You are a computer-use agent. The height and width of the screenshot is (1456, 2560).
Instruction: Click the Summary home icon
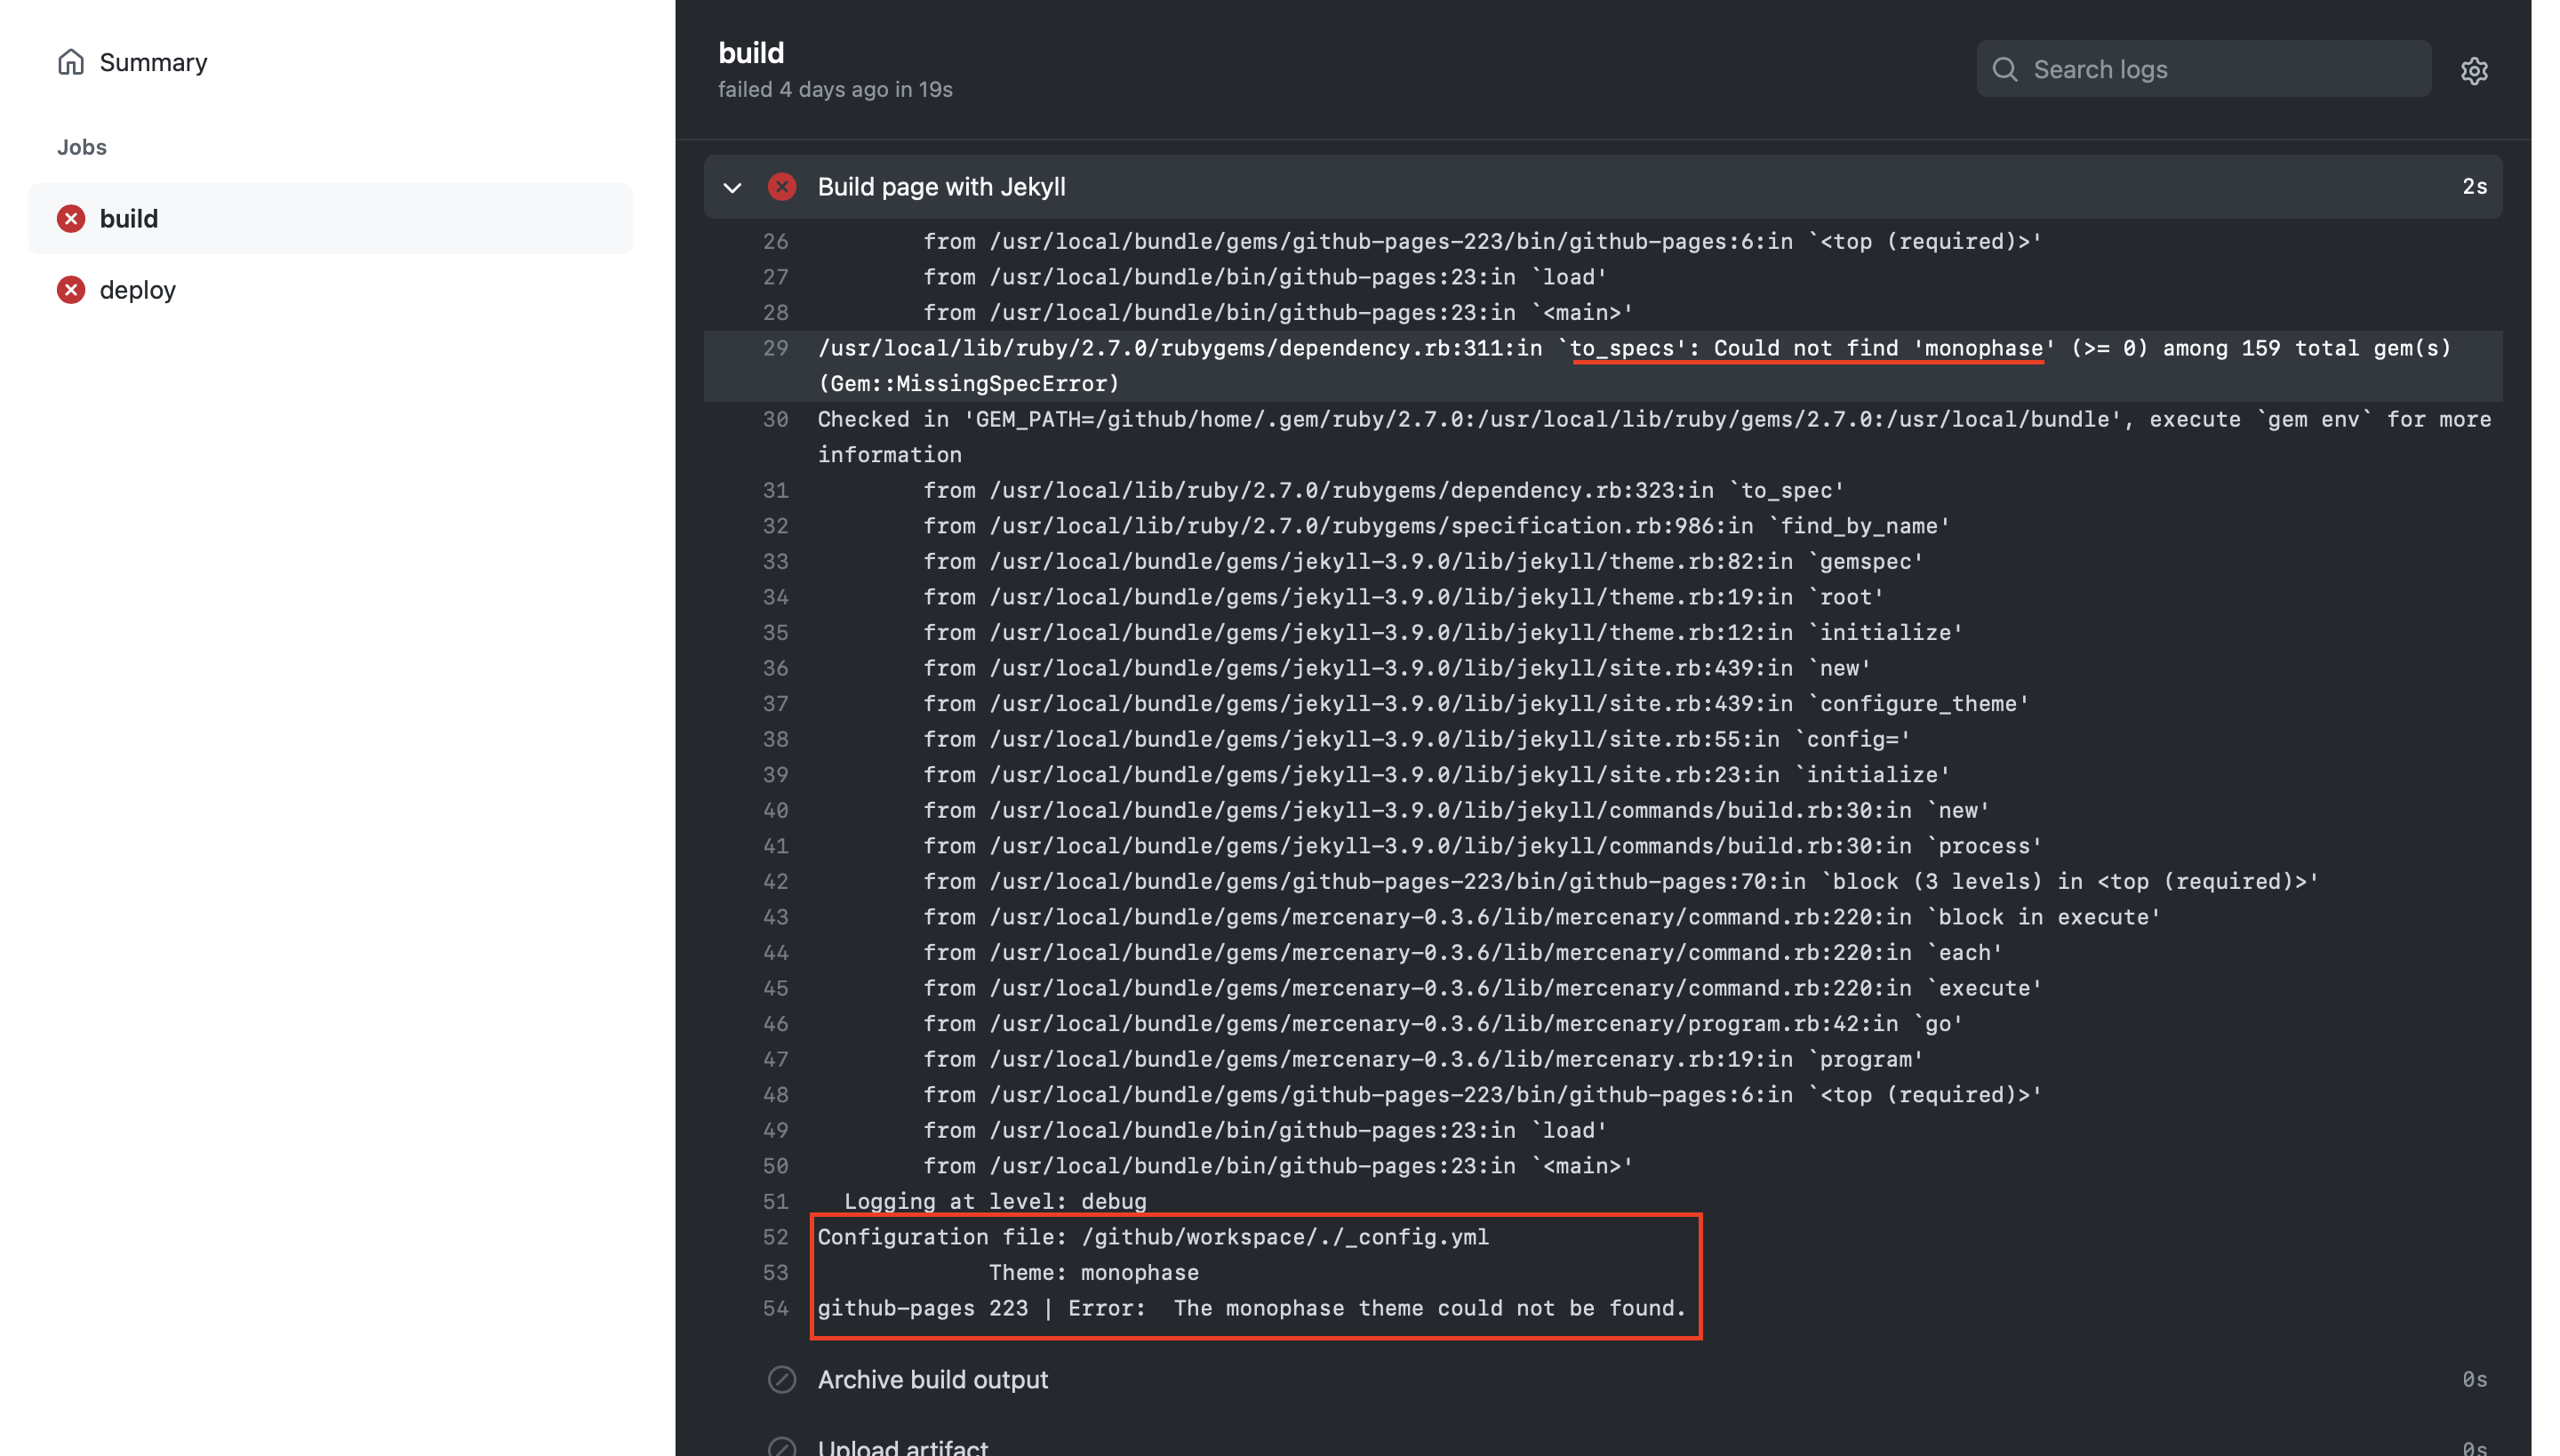(x=71, y=62)
